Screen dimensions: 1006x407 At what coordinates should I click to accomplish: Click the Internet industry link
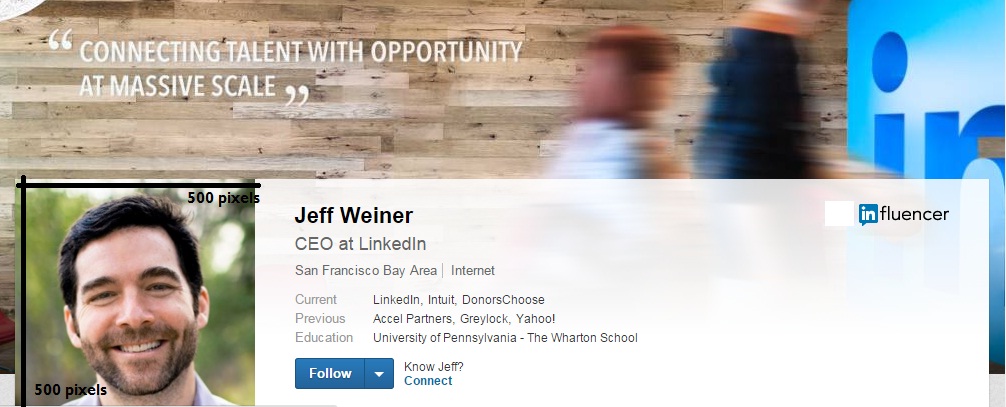(473, 271)
